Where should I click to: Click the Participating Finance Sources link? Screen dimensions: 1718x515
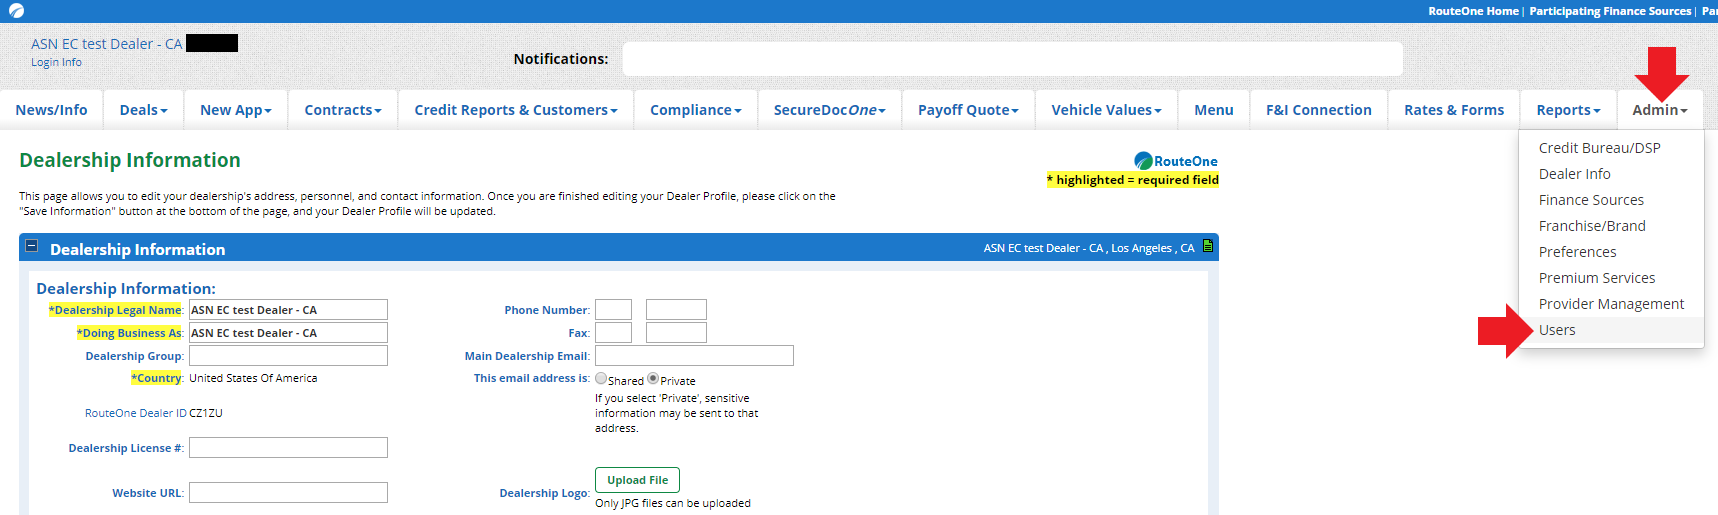1610,11
